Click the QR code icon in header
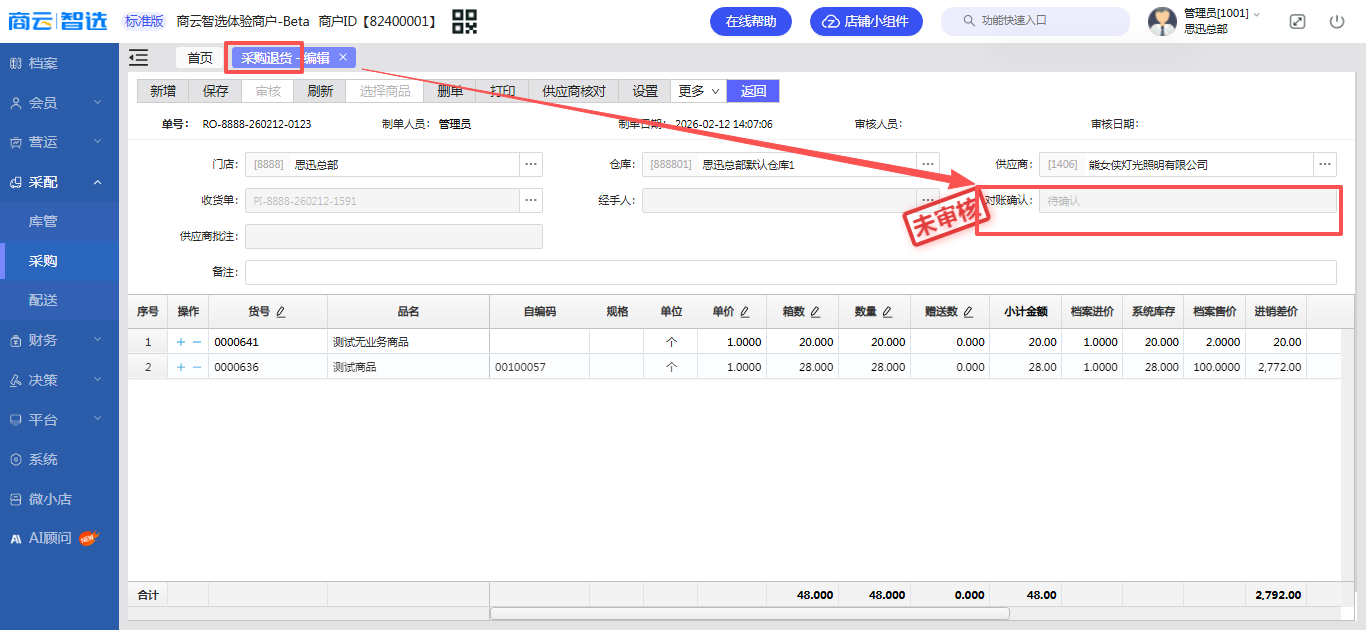The width and height of the screenshot is (1366, 630). pos(464,21)
